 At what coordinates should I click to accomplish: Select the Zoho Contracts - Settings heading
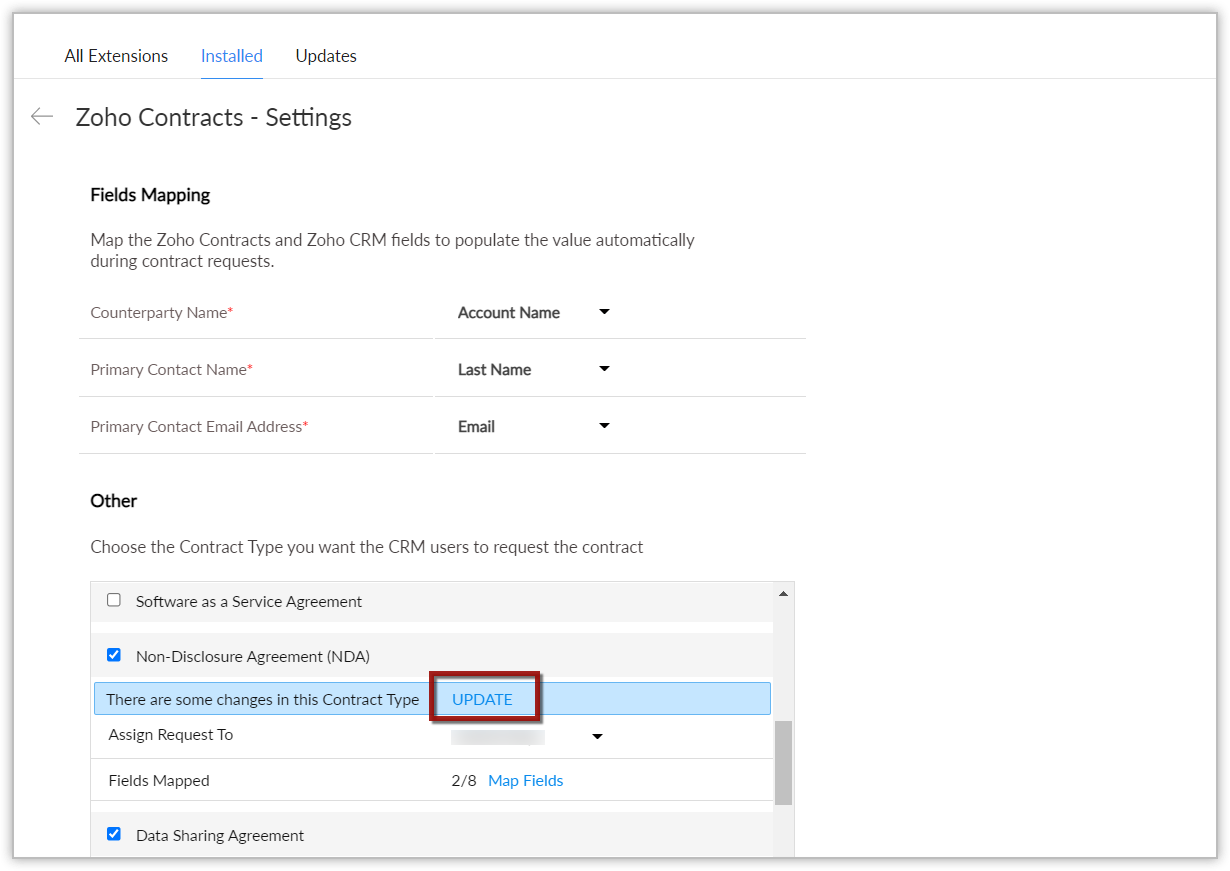214,117
